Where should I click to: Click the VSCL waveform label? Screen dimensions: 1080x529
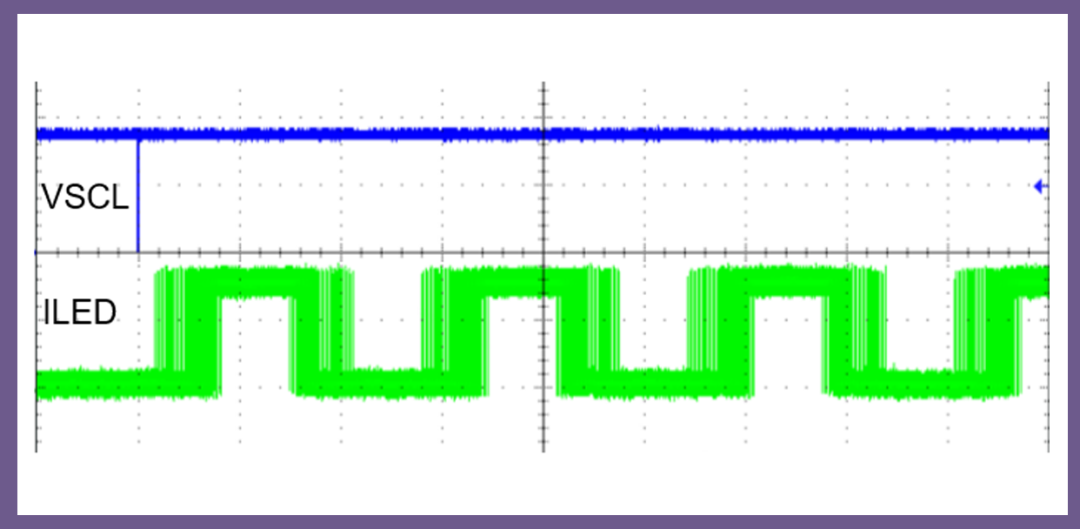(x=85, y=198)
